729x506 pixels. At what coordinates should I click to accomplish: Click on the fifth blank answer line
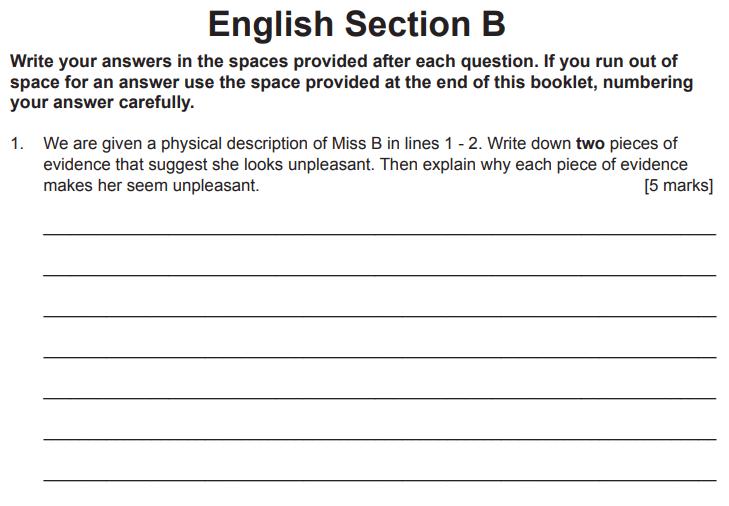click(x=379, y=397)
